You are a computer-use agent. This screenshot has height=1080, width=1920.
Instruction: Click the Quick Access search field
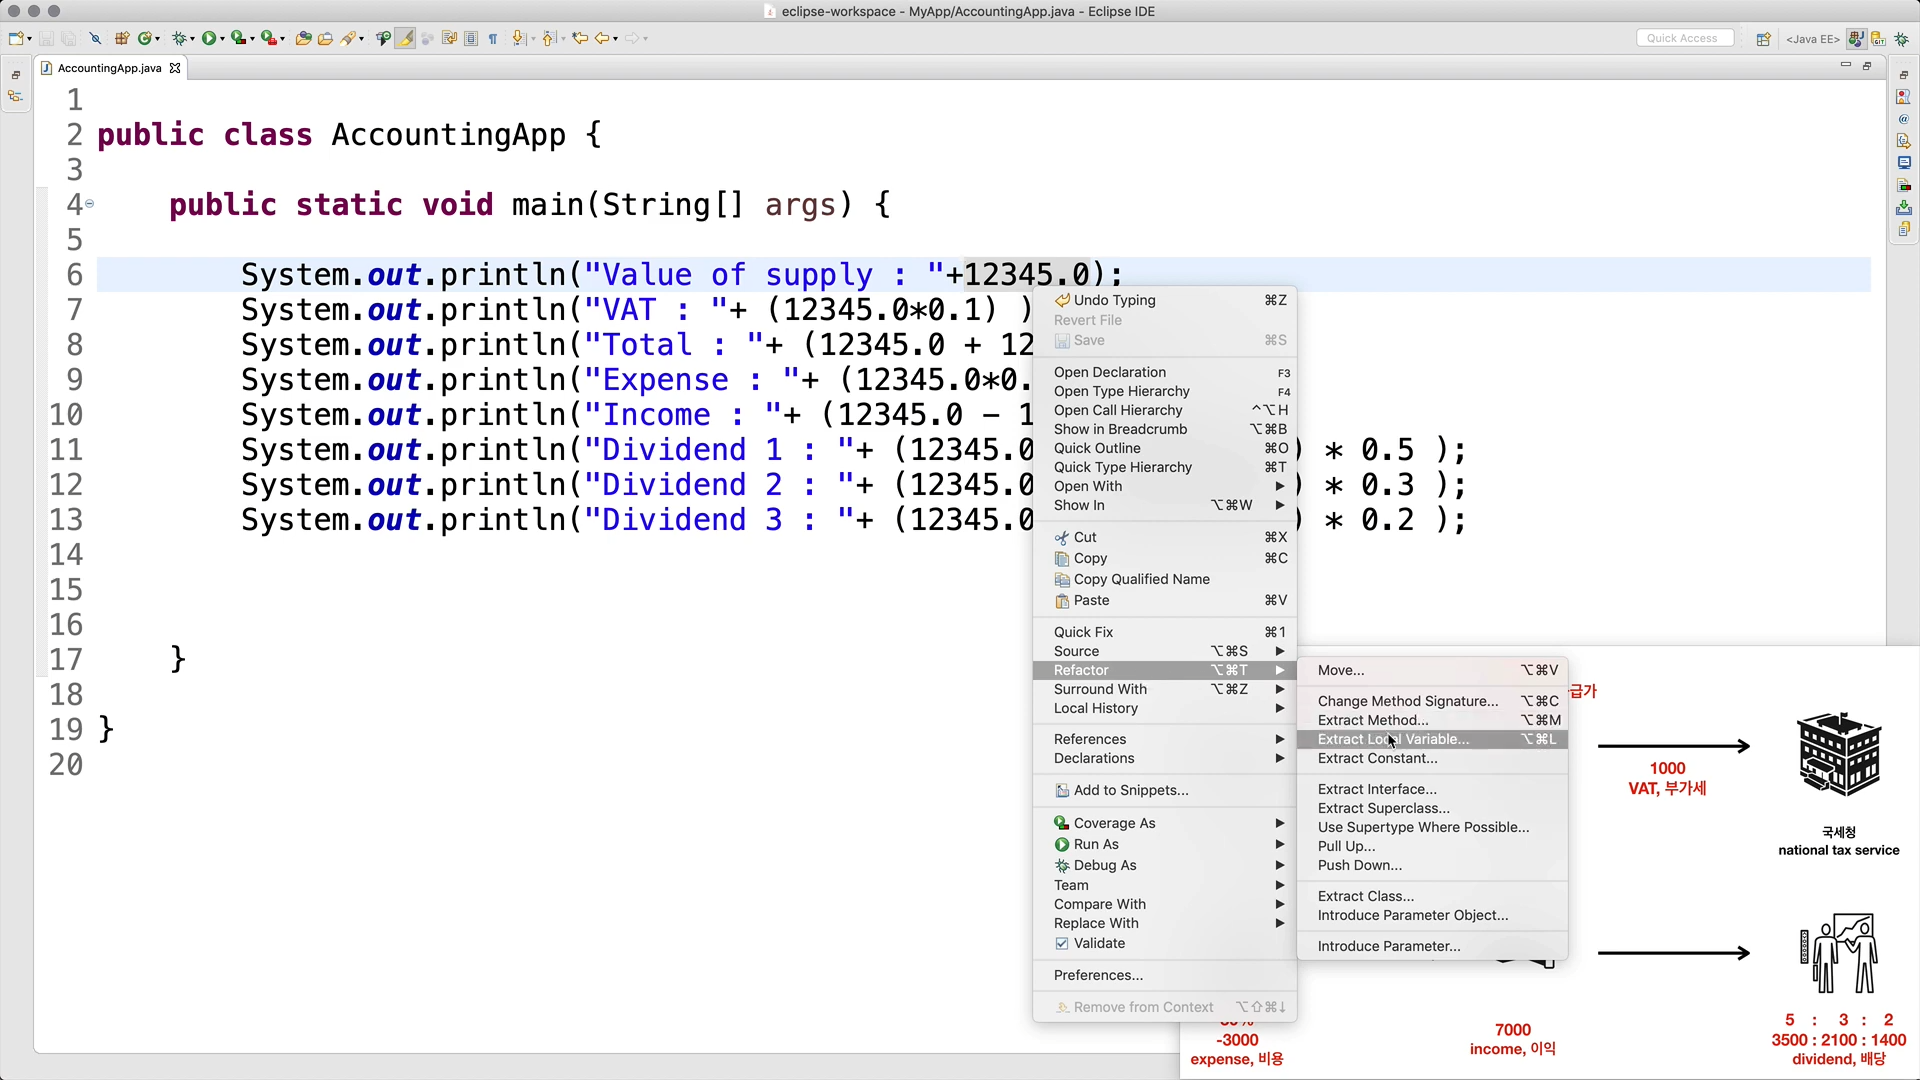tap(1684, 38)
